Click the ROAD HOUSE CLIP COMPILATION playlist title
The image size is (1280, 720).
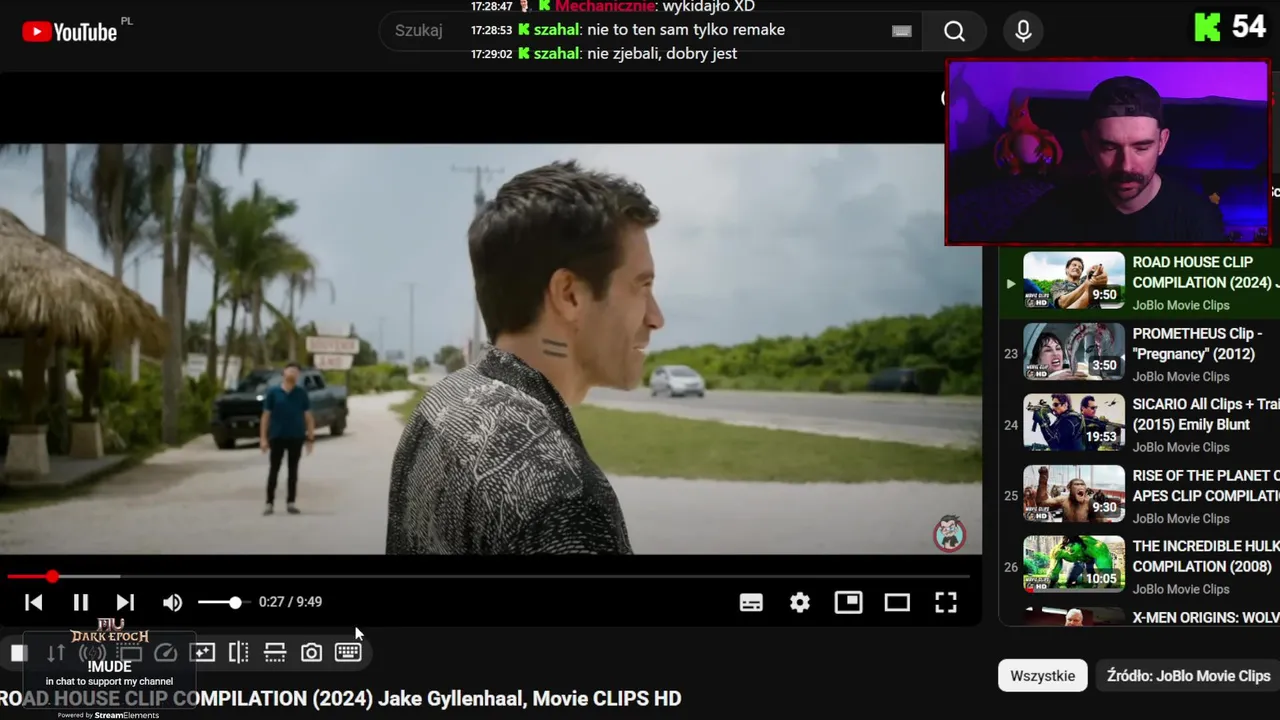(1206, 272)
